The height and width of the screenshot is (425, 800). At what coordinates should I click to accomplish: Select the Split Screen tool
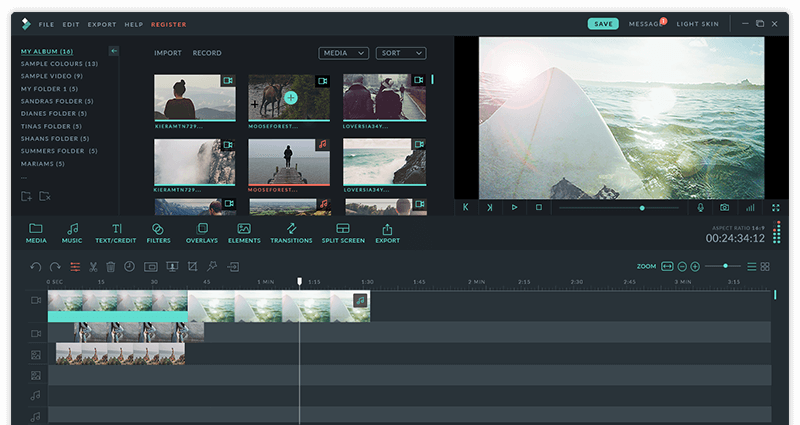[x=343, y=233]
